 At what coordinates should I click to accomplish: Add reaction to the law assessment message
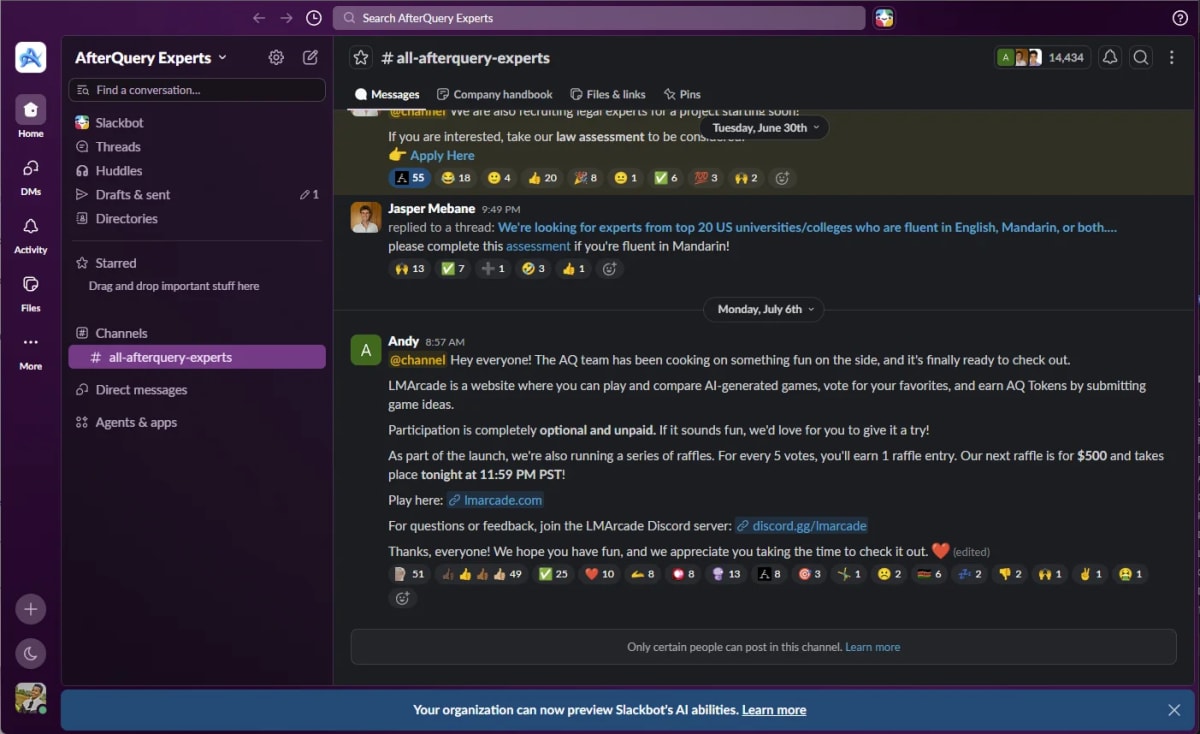pos(782,178)
